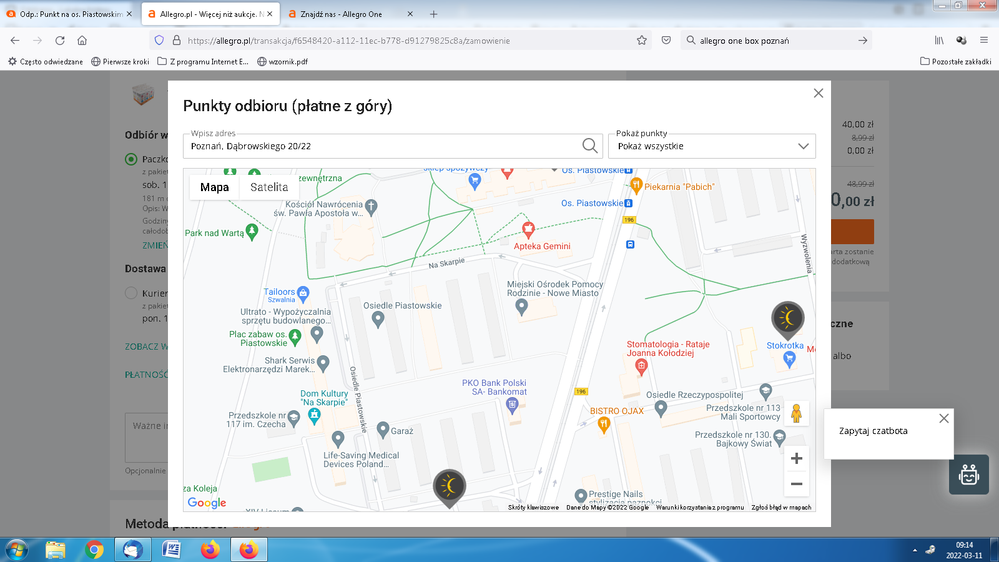Click the browser search box
Viewport: 999px width, 562px height.
776,40
